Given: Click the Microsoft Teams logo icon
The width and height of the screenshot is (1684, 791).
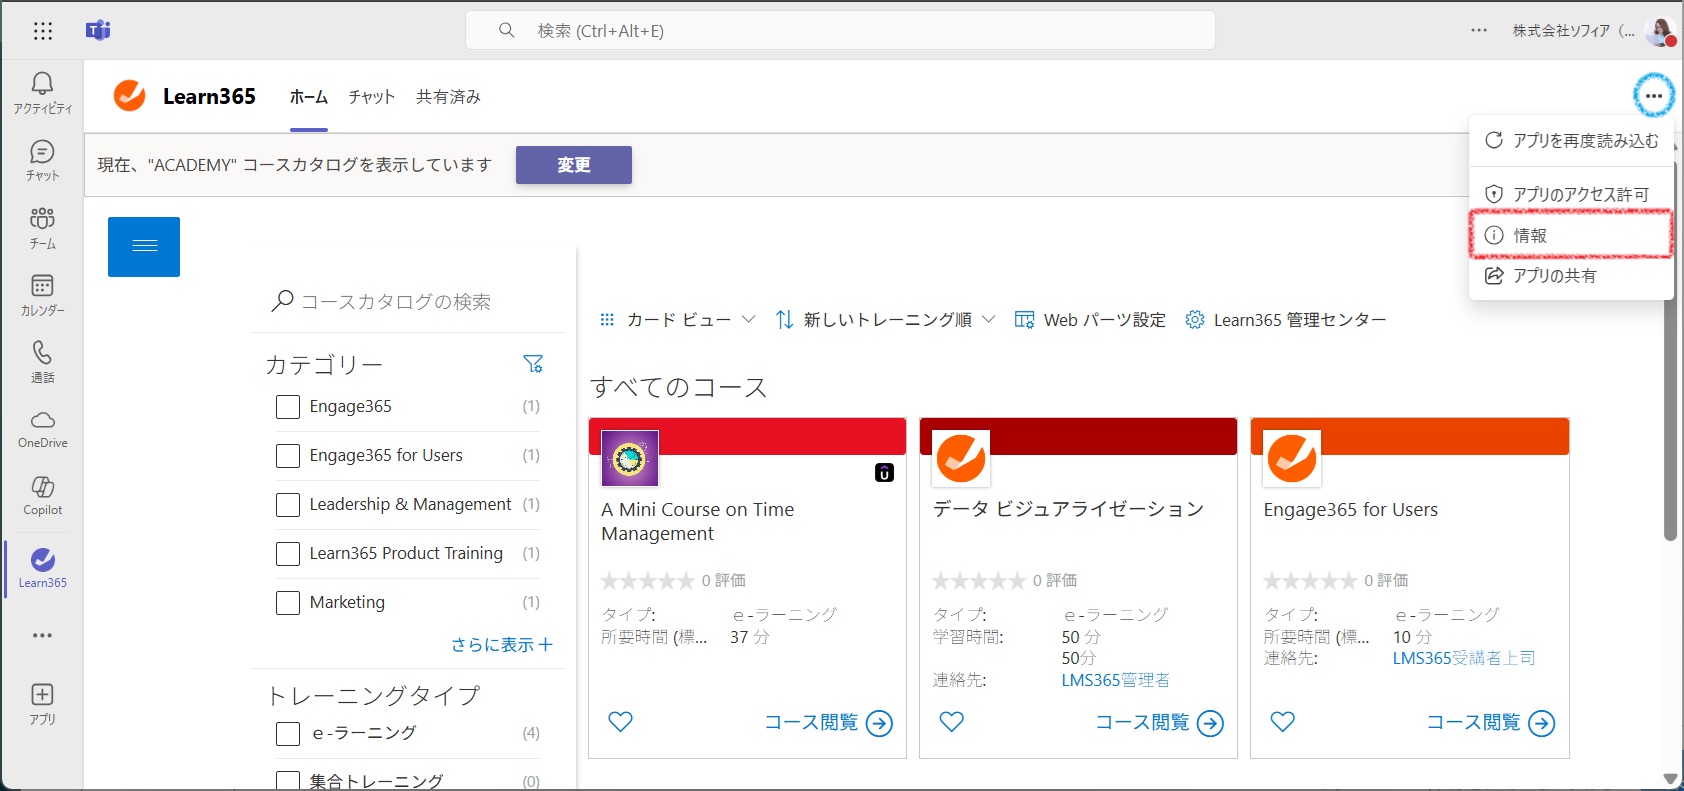Looking at the screenshot, I should tap(98, 30).
